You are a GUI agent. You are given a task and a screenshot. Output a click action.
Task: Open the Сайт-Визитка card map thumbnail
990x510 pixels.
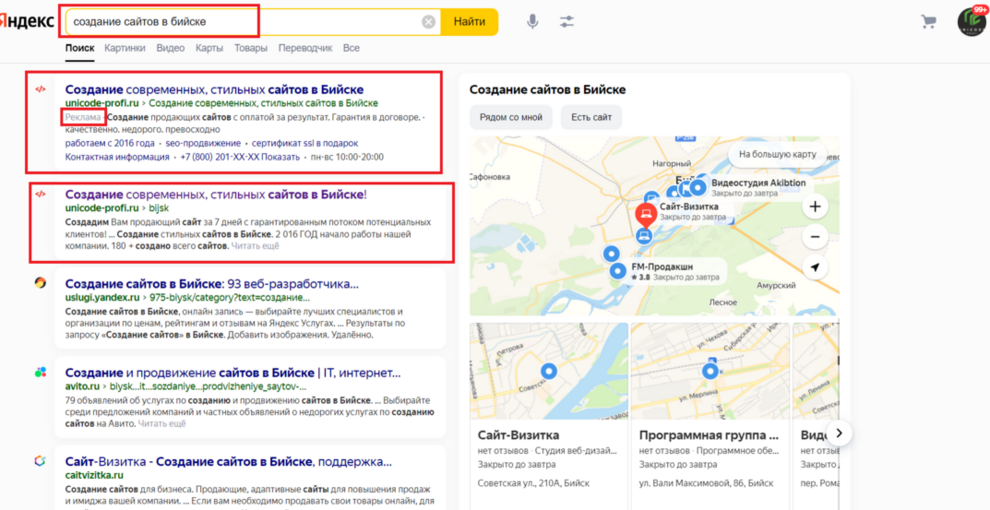[549, 371]
